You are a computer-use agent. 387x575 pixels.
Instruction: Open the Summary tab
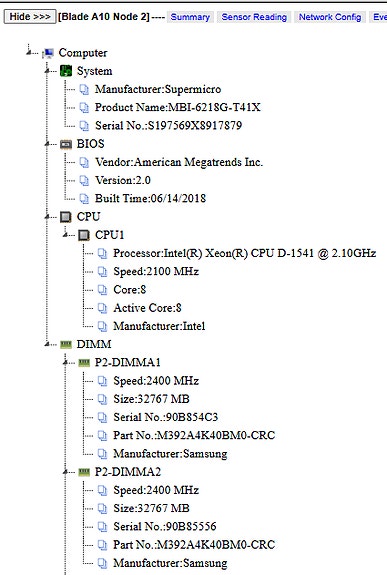[x=190, y=17]
